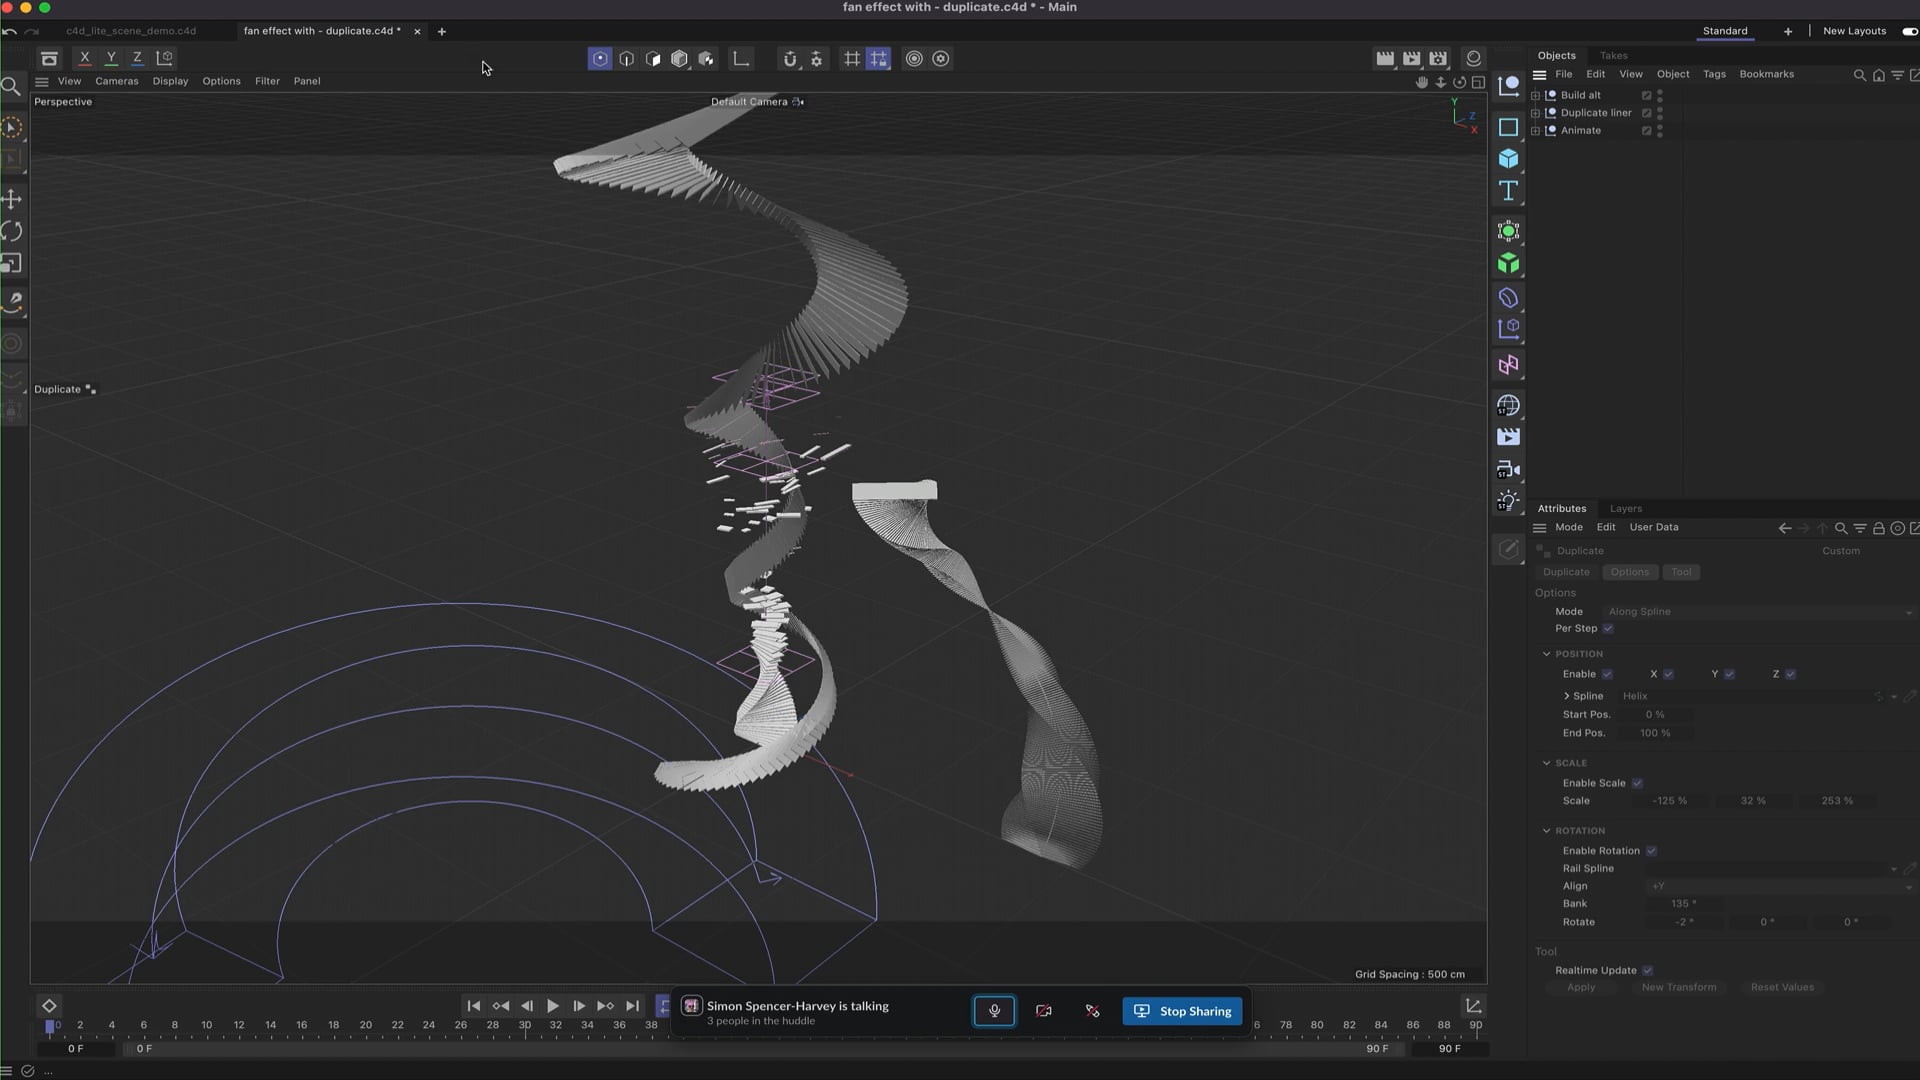Toggle the Enable Grid icon

pos(851,58)
